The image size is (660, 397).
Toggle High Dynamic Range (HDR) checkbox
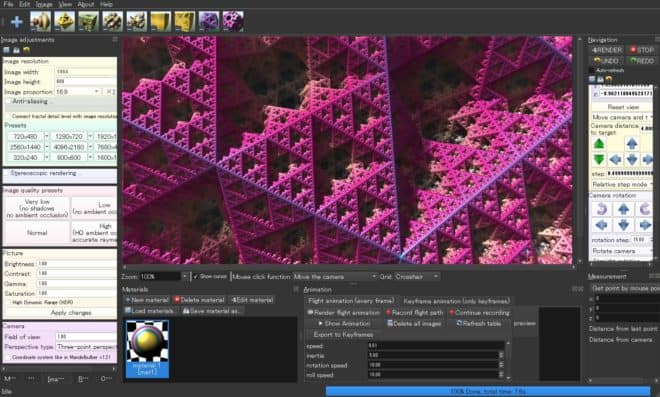(x=8, y=302)
